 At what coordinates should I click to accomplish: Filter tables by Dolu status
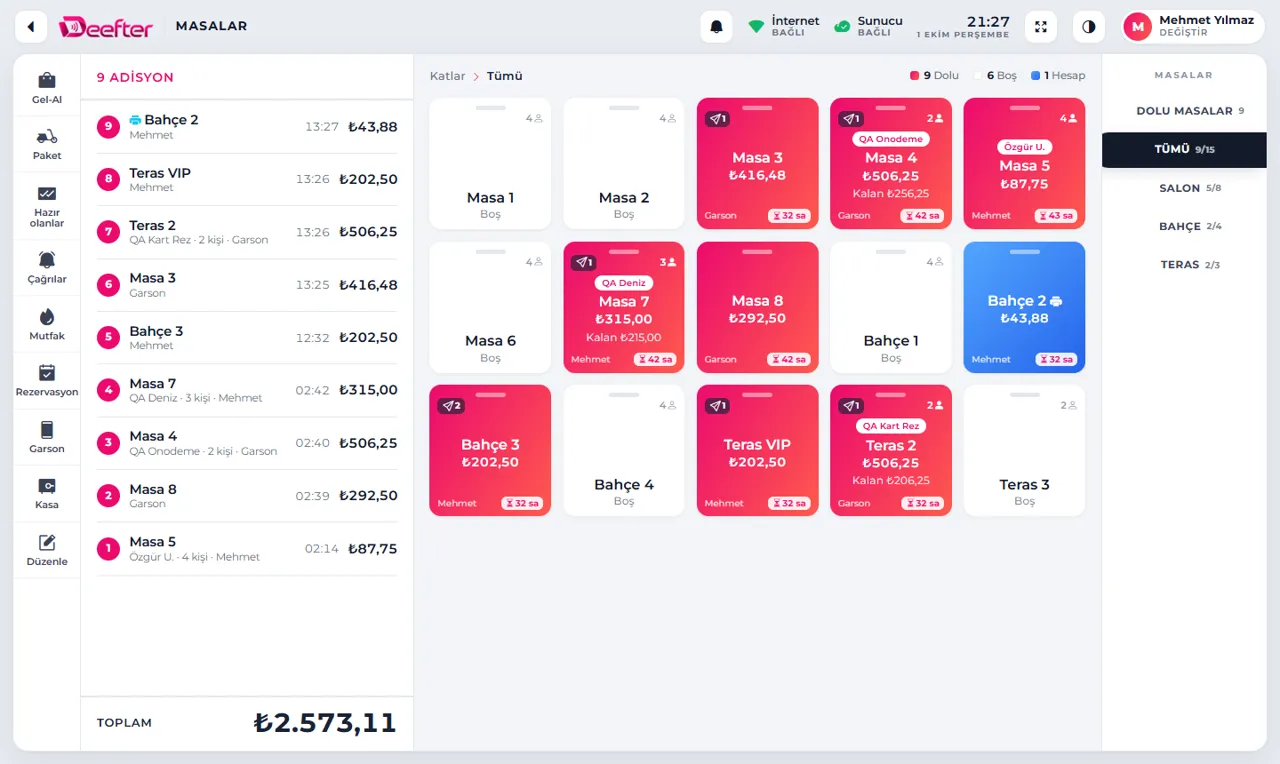[934, 76]
